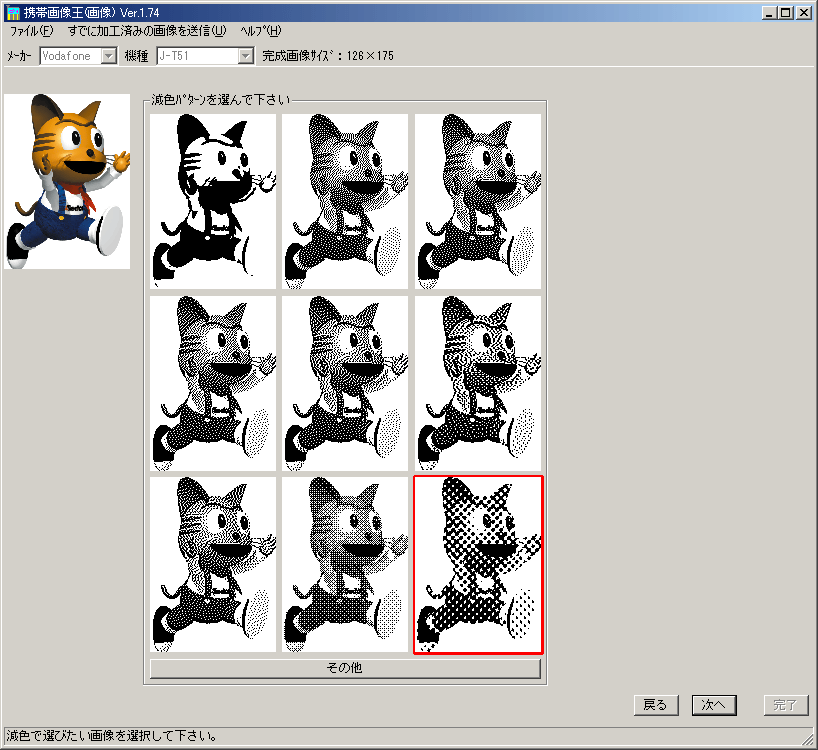Choose the red-outlined coarse halftone thumbnail
The width and height of the screenshot is (818, 750).
(x=478, y=564)
